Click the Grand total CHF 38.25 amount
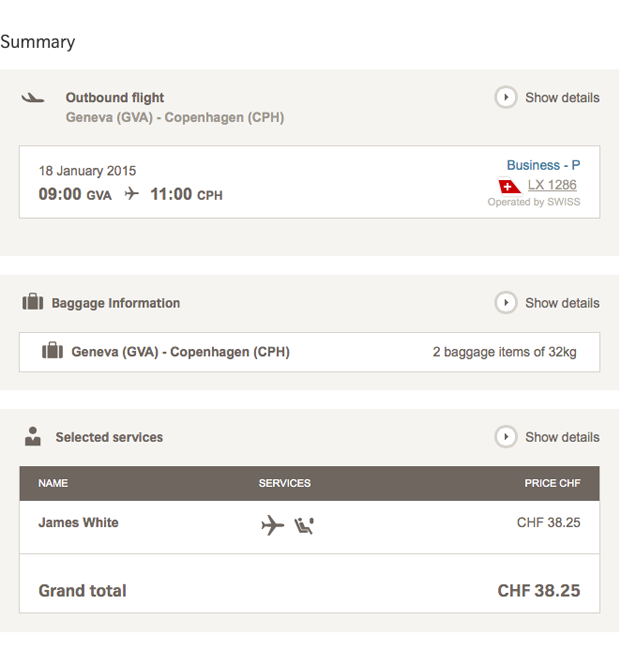Screen dimensions: 621x650 tap(539, 591)
